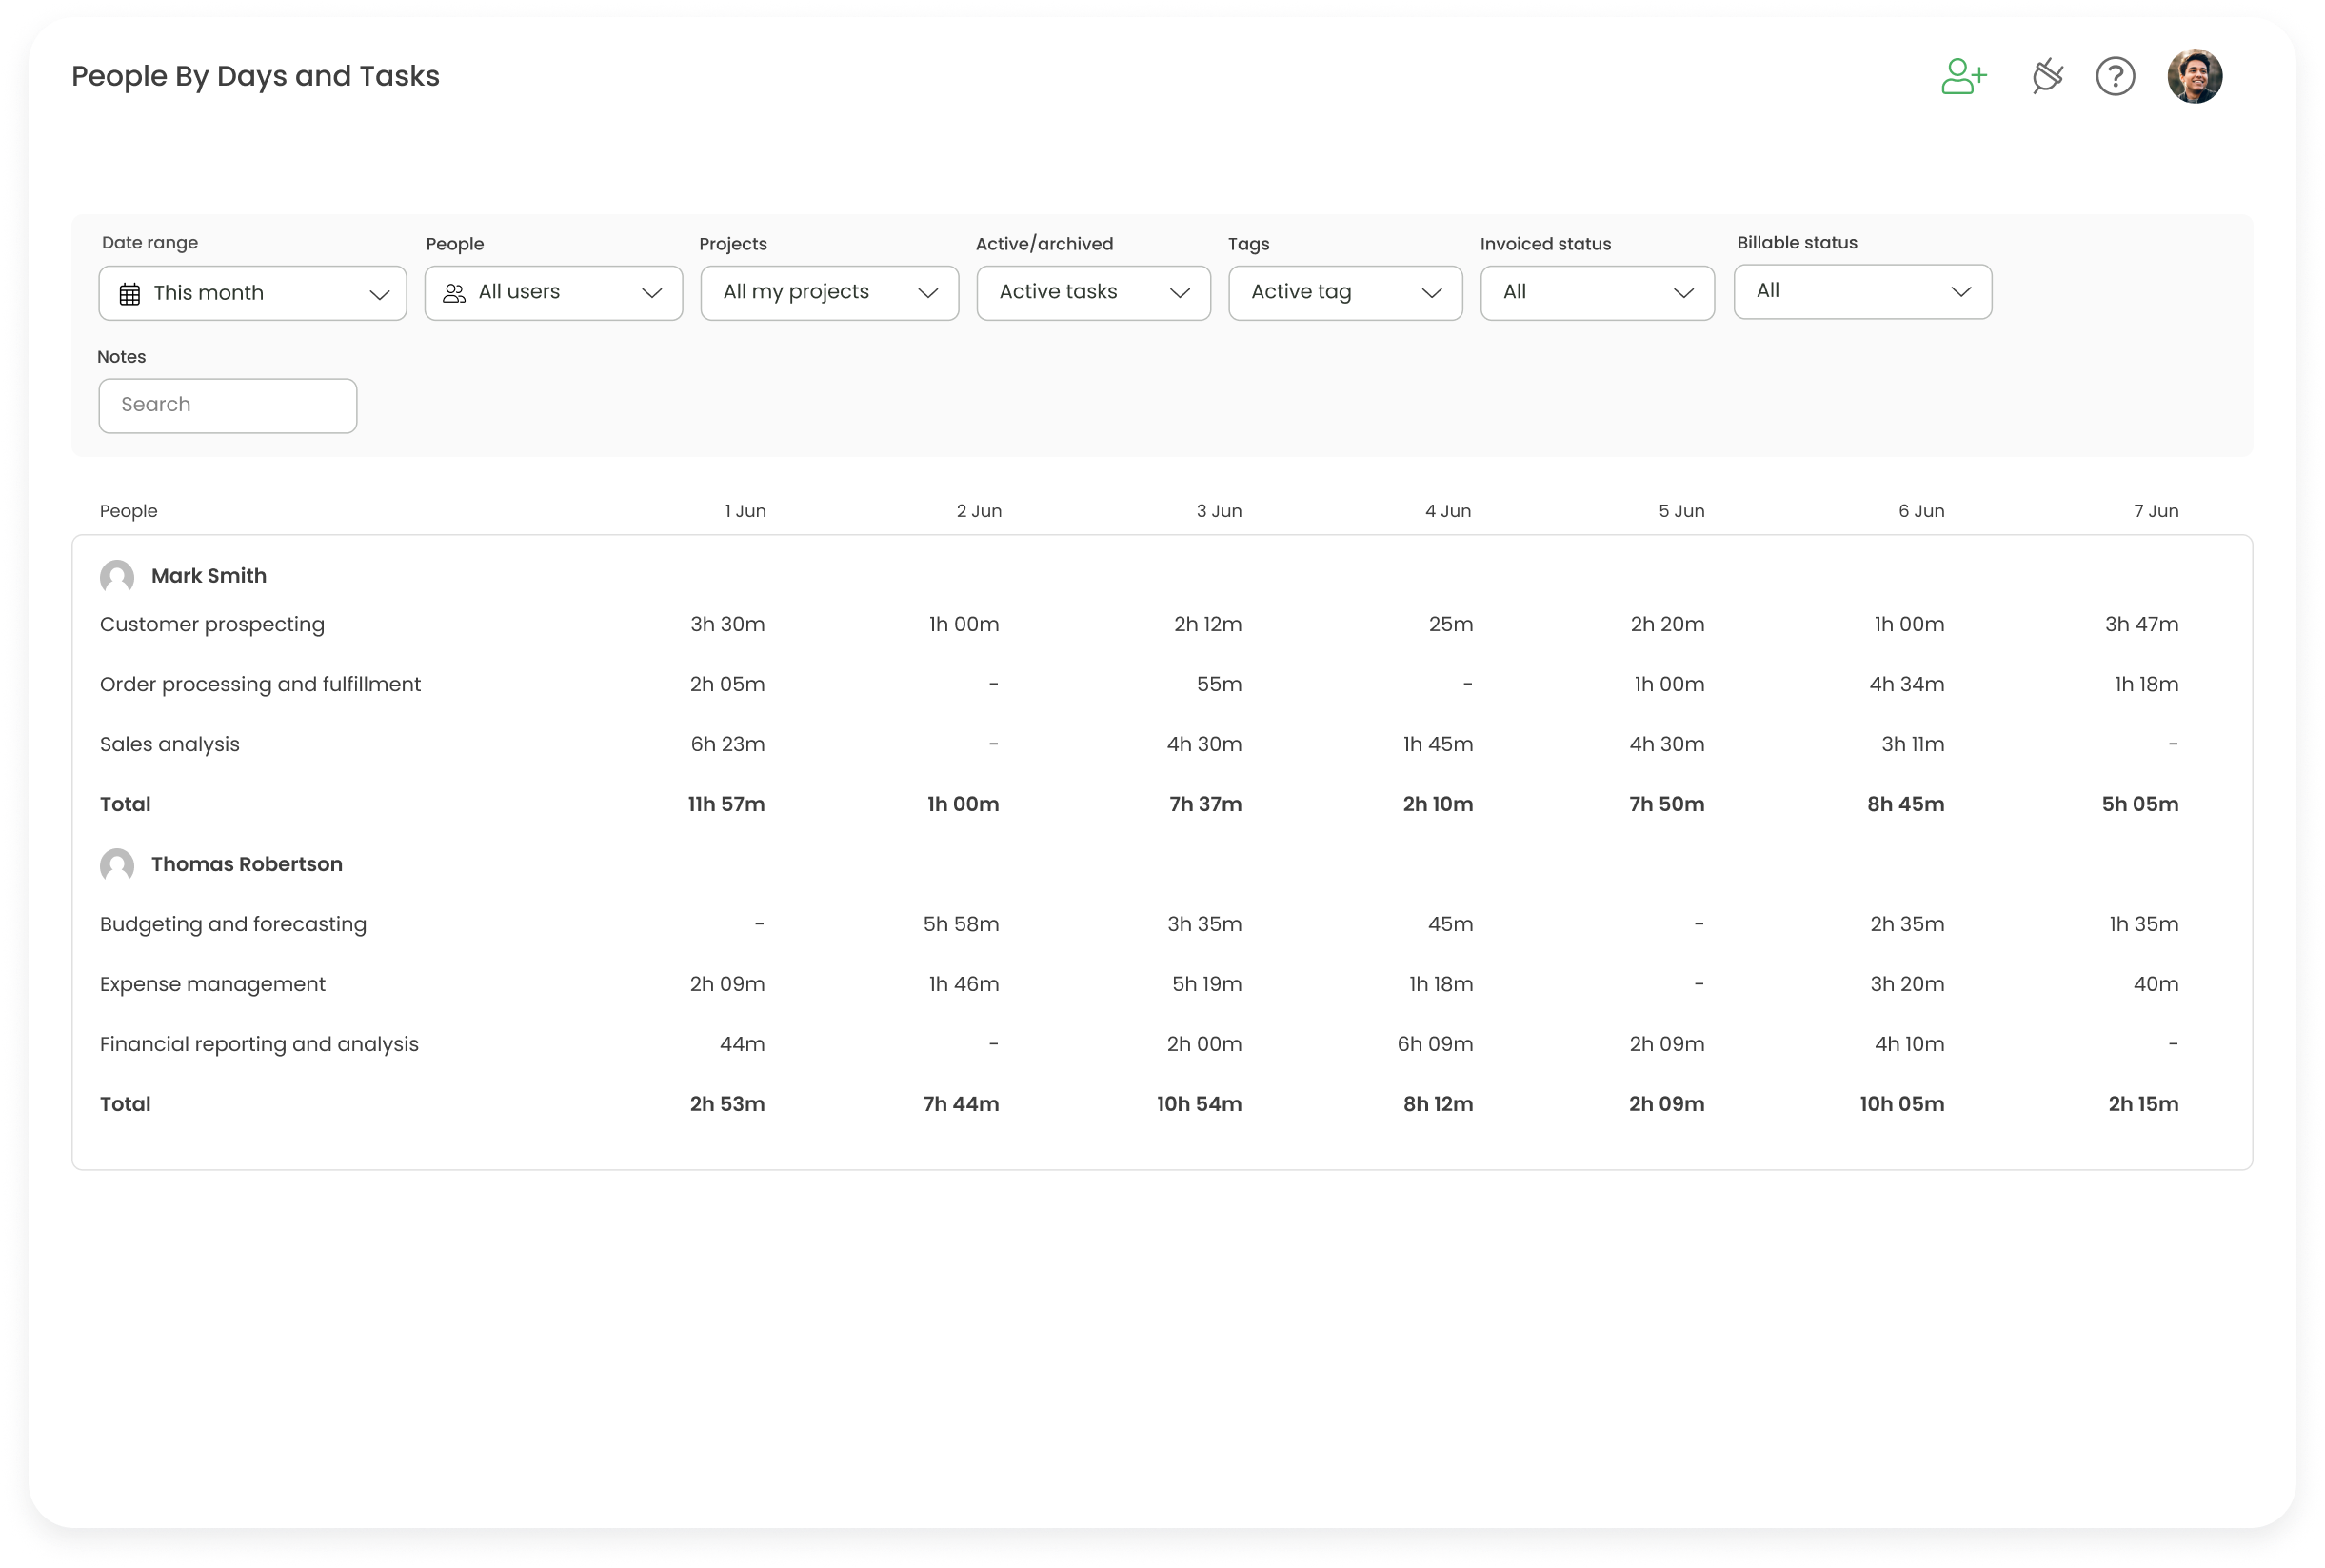Click the Billable status All dropdown
The width and height of the screenshot is (2325, 1568).
(1861, 290)
